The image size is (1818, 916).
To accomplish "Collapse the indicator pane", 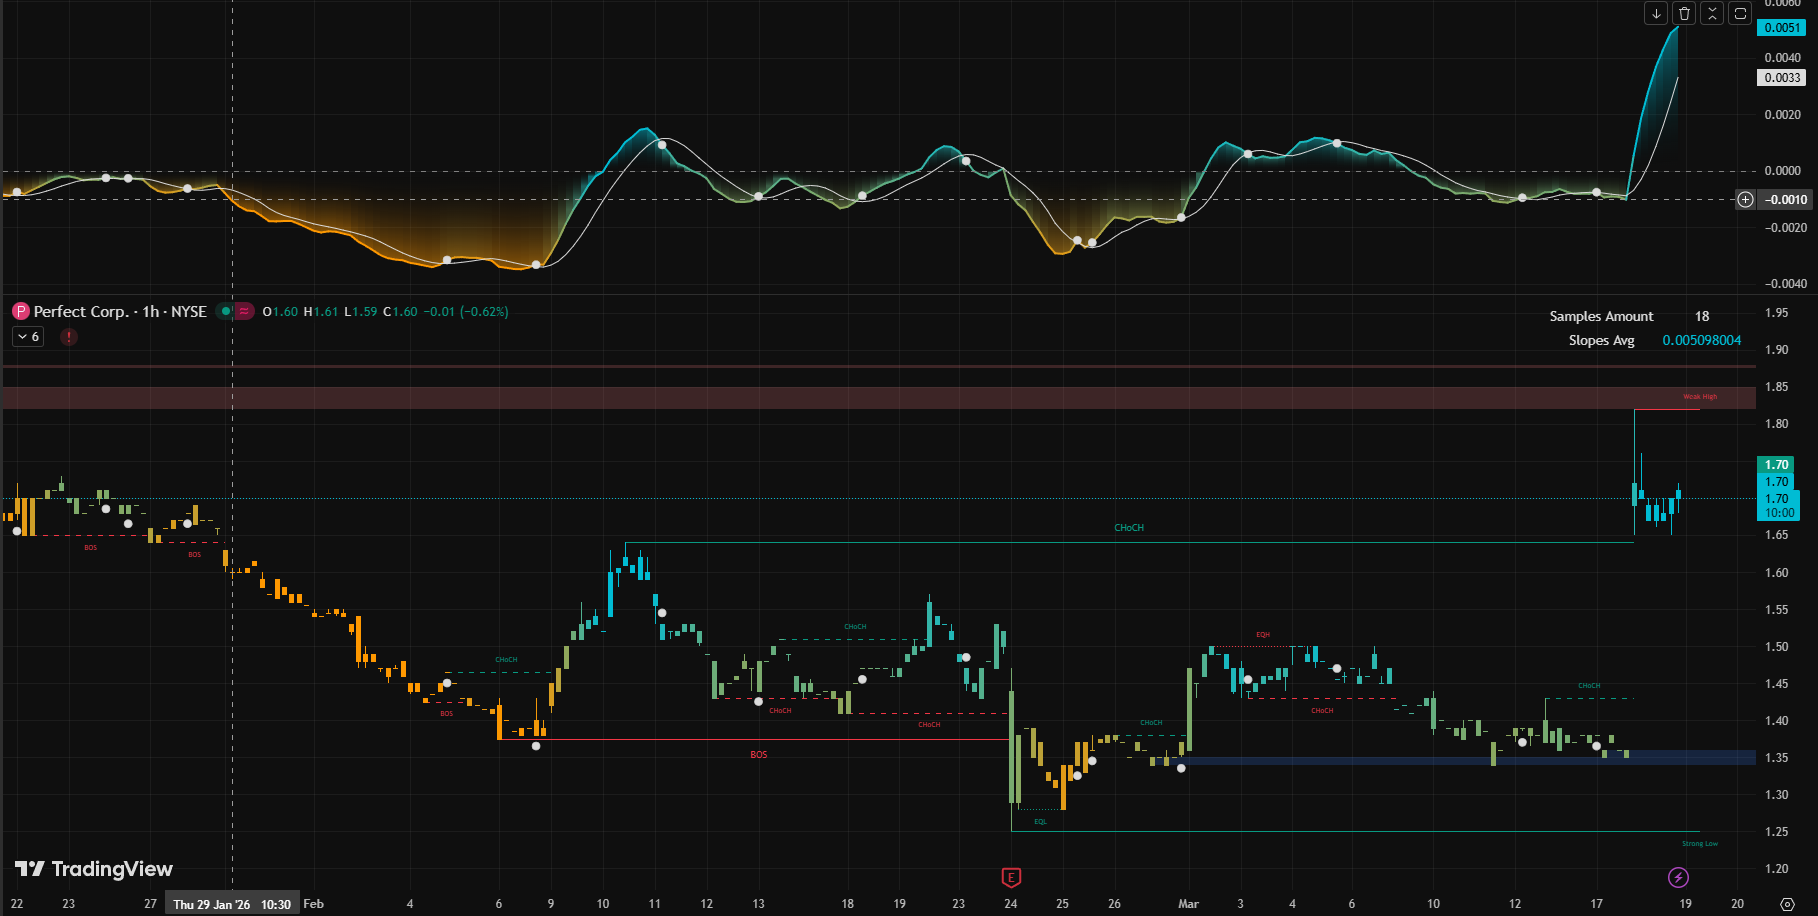I will [1712, 13].
